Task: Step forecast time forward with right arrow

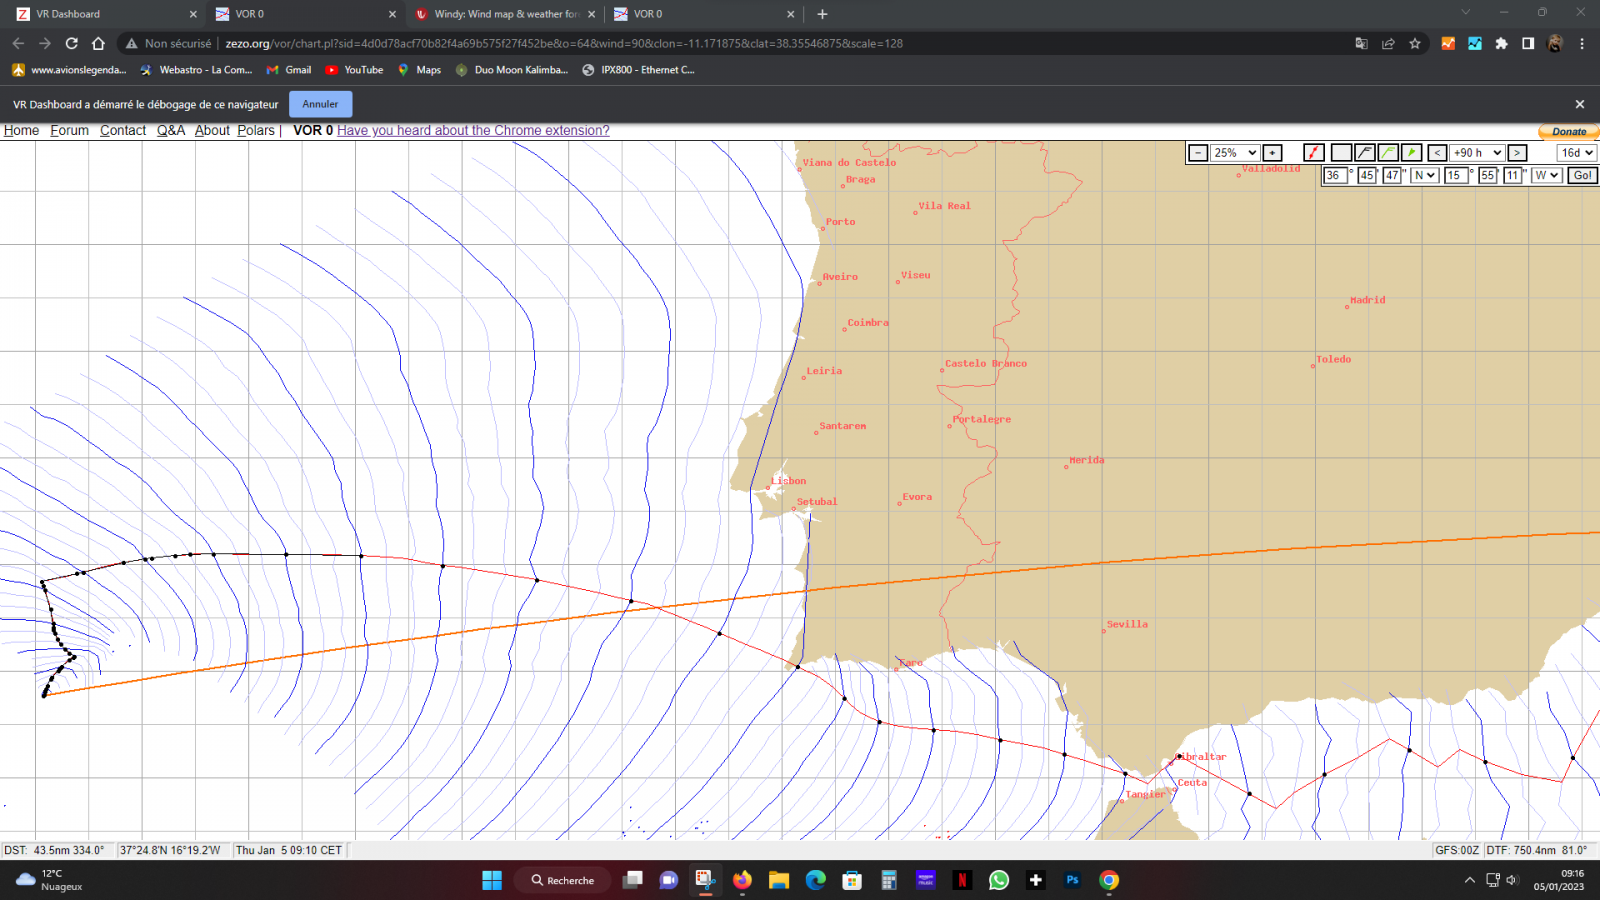Action: 1517,153
